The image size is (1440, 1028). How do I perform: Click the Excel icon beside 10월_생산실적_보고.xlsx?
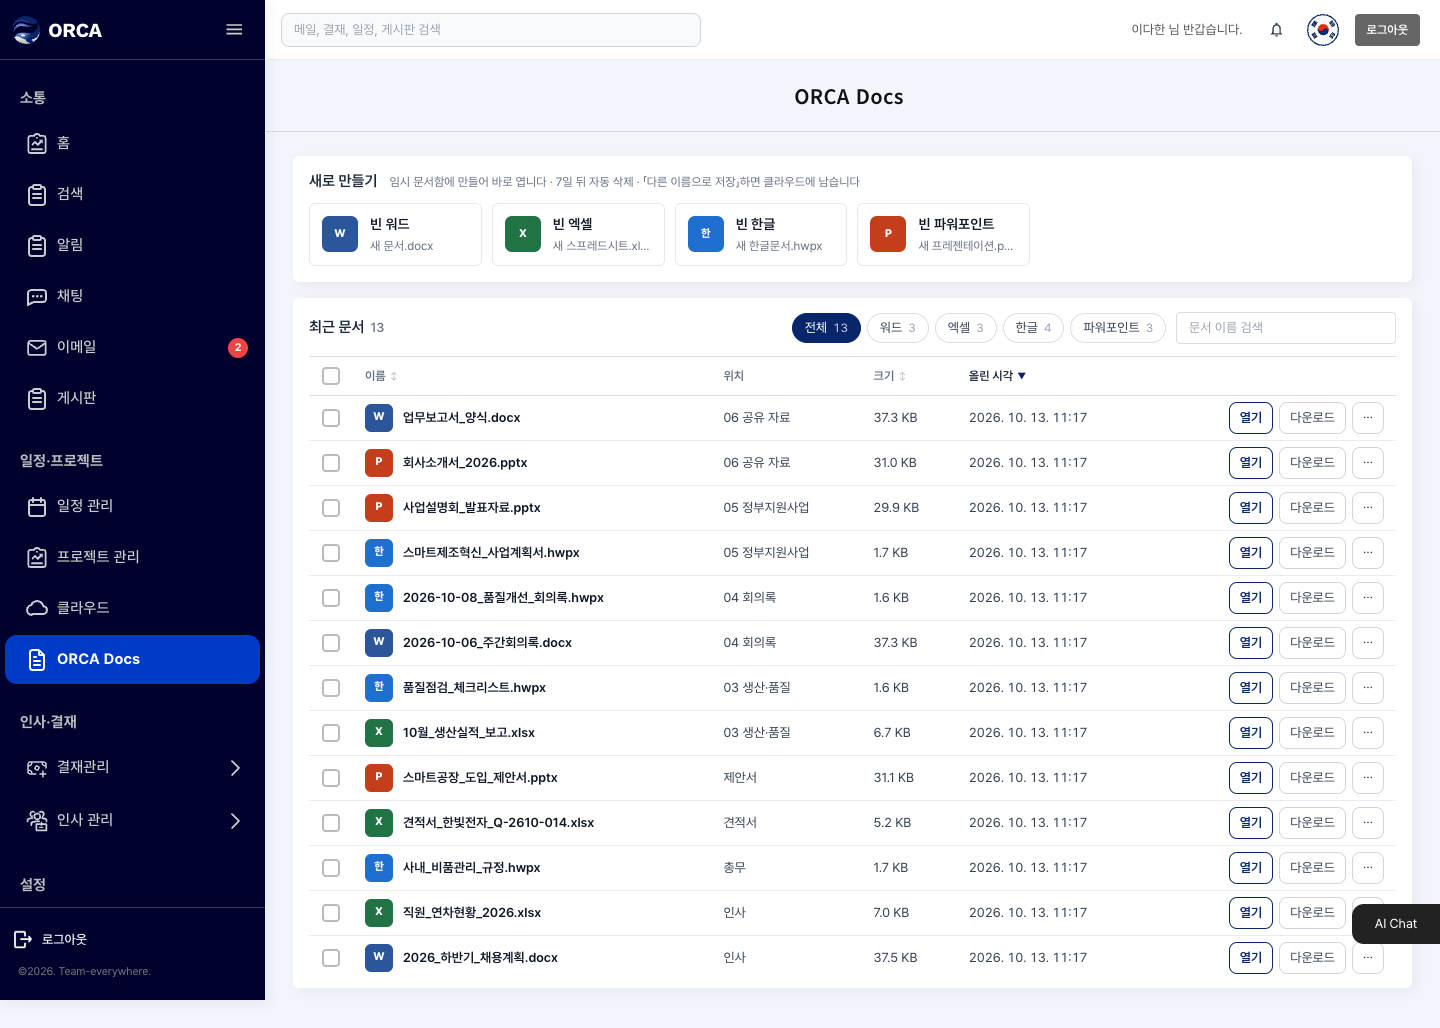click(379, 733)
